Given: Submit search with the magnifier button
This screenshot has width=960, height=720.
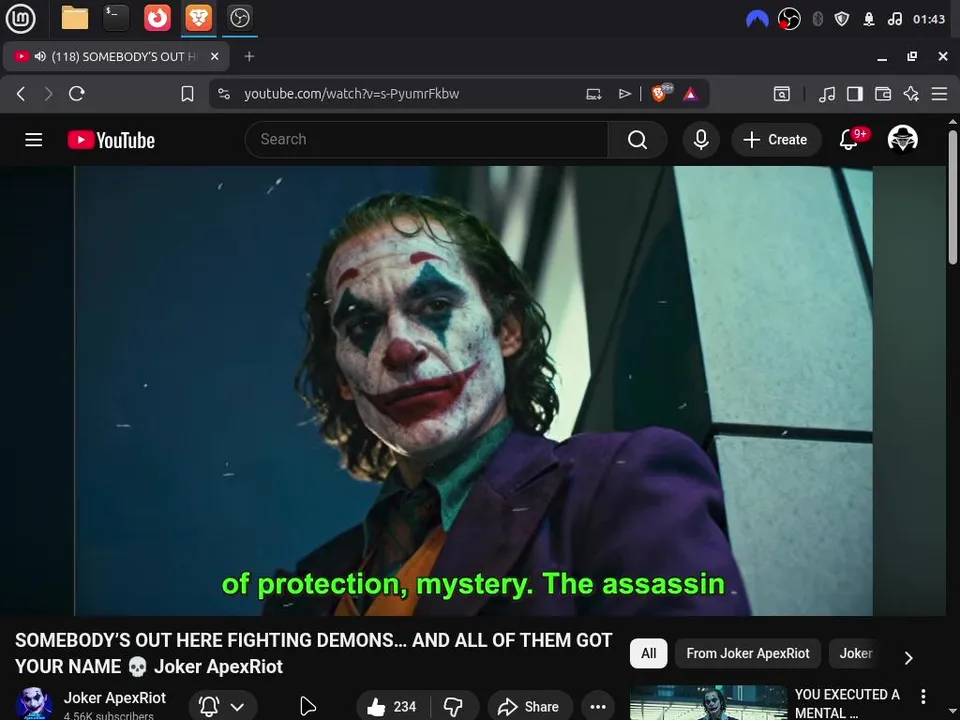Looking at the screenshot, I should point(637,140).
